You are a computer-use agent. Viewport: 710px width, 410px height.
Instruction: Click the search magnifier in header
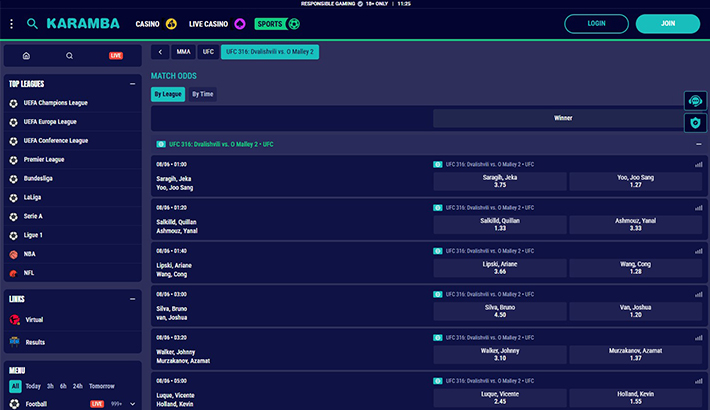tap(32, 24)
